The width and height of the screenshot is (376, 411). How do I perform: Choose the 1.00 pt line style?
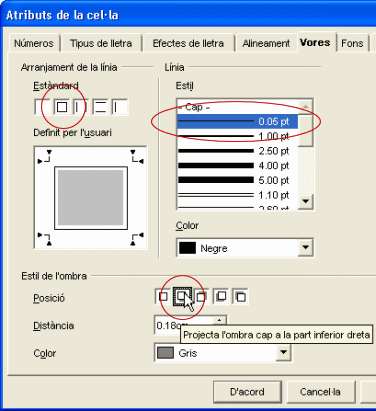pos(237,136)
